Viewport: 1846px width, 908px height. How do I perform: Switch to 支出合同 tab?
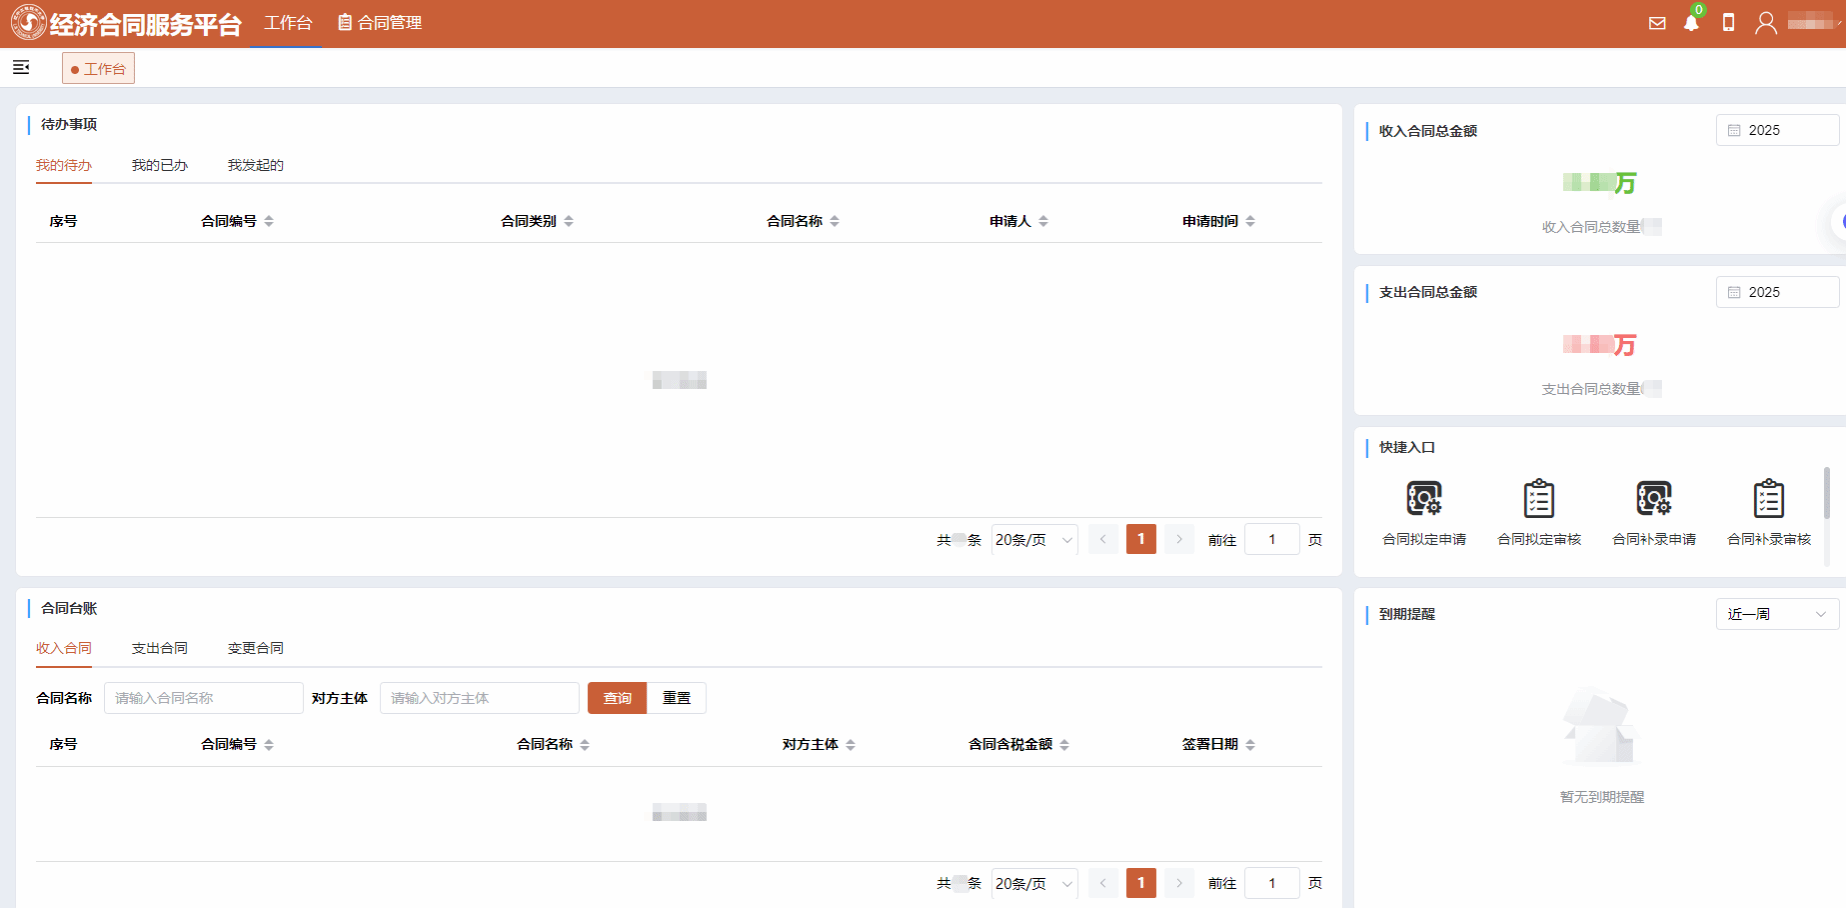click(x=159, y=648)
